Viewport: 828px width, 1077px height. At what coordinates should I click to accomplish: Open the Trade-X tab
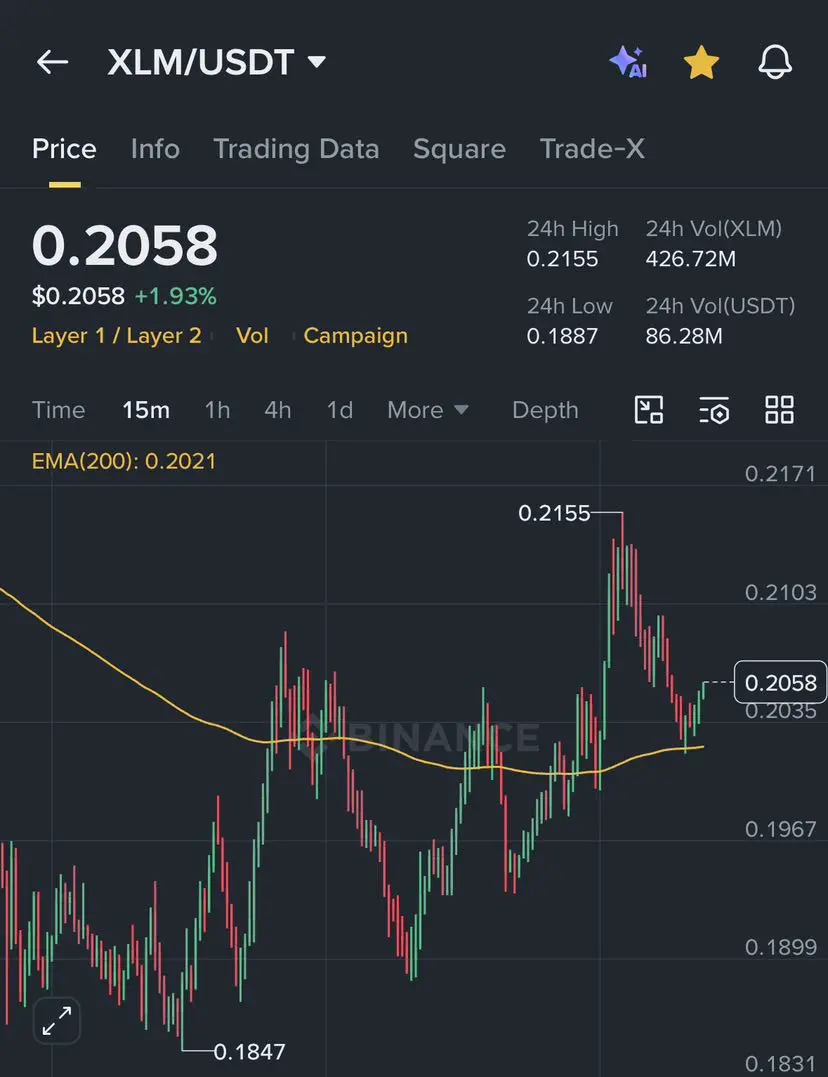coord(592,149)
